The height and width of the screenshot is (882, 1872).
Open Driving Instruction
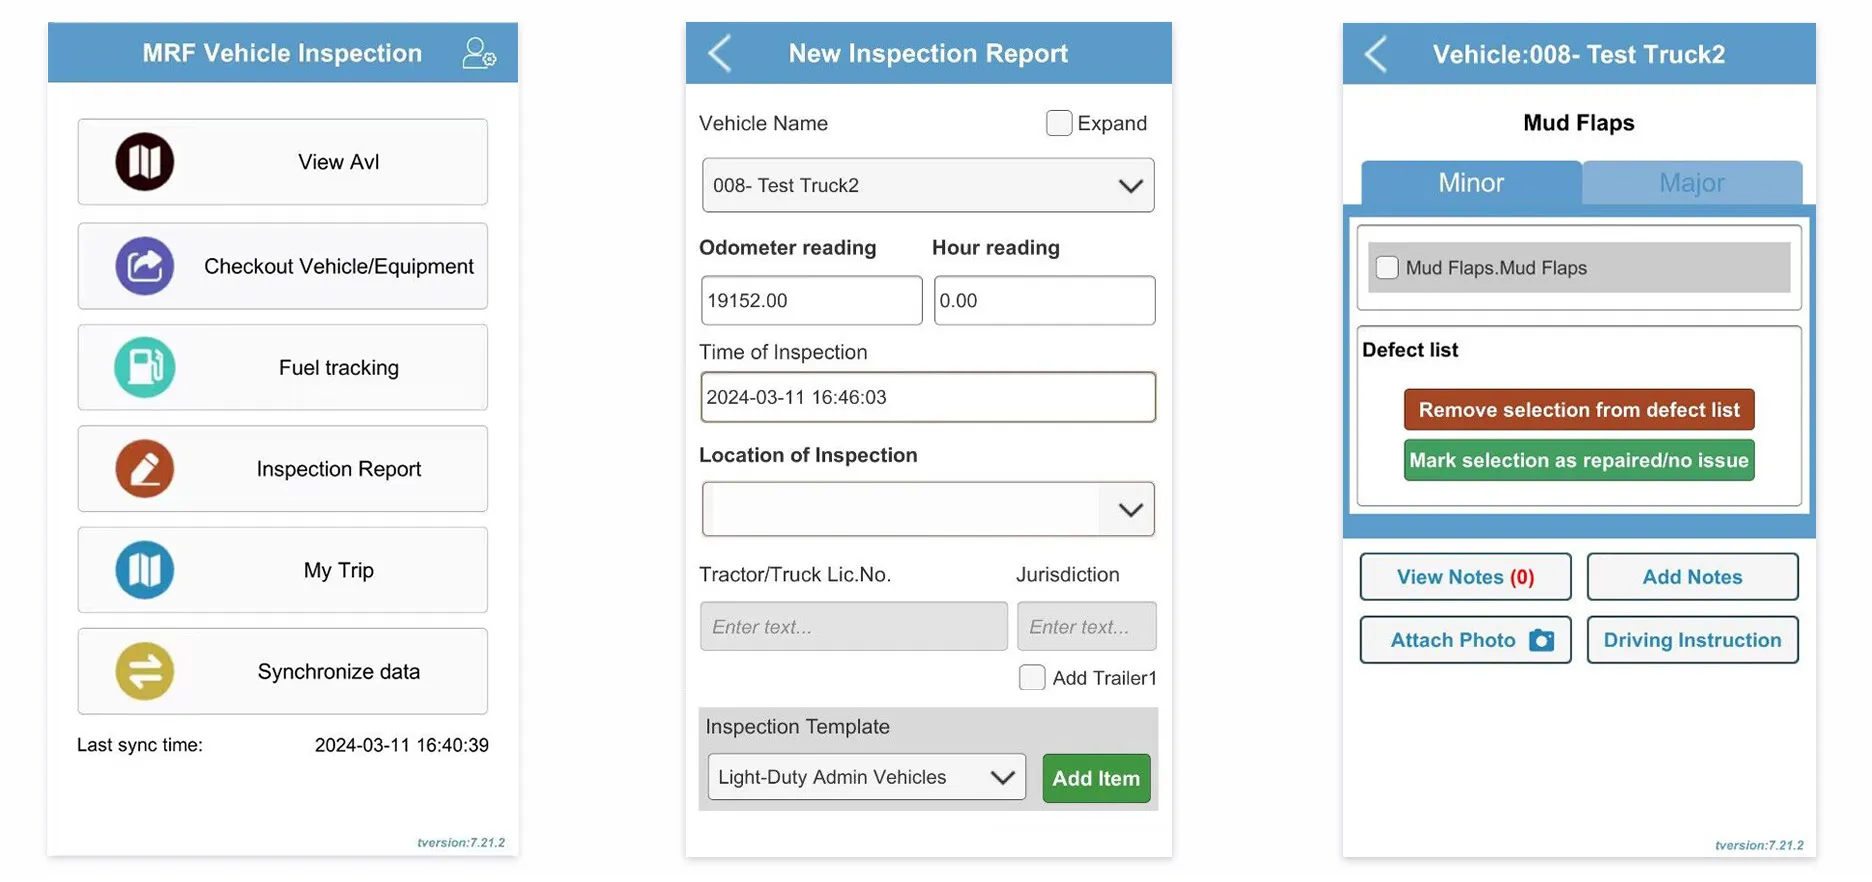(x=1692, y=640)
